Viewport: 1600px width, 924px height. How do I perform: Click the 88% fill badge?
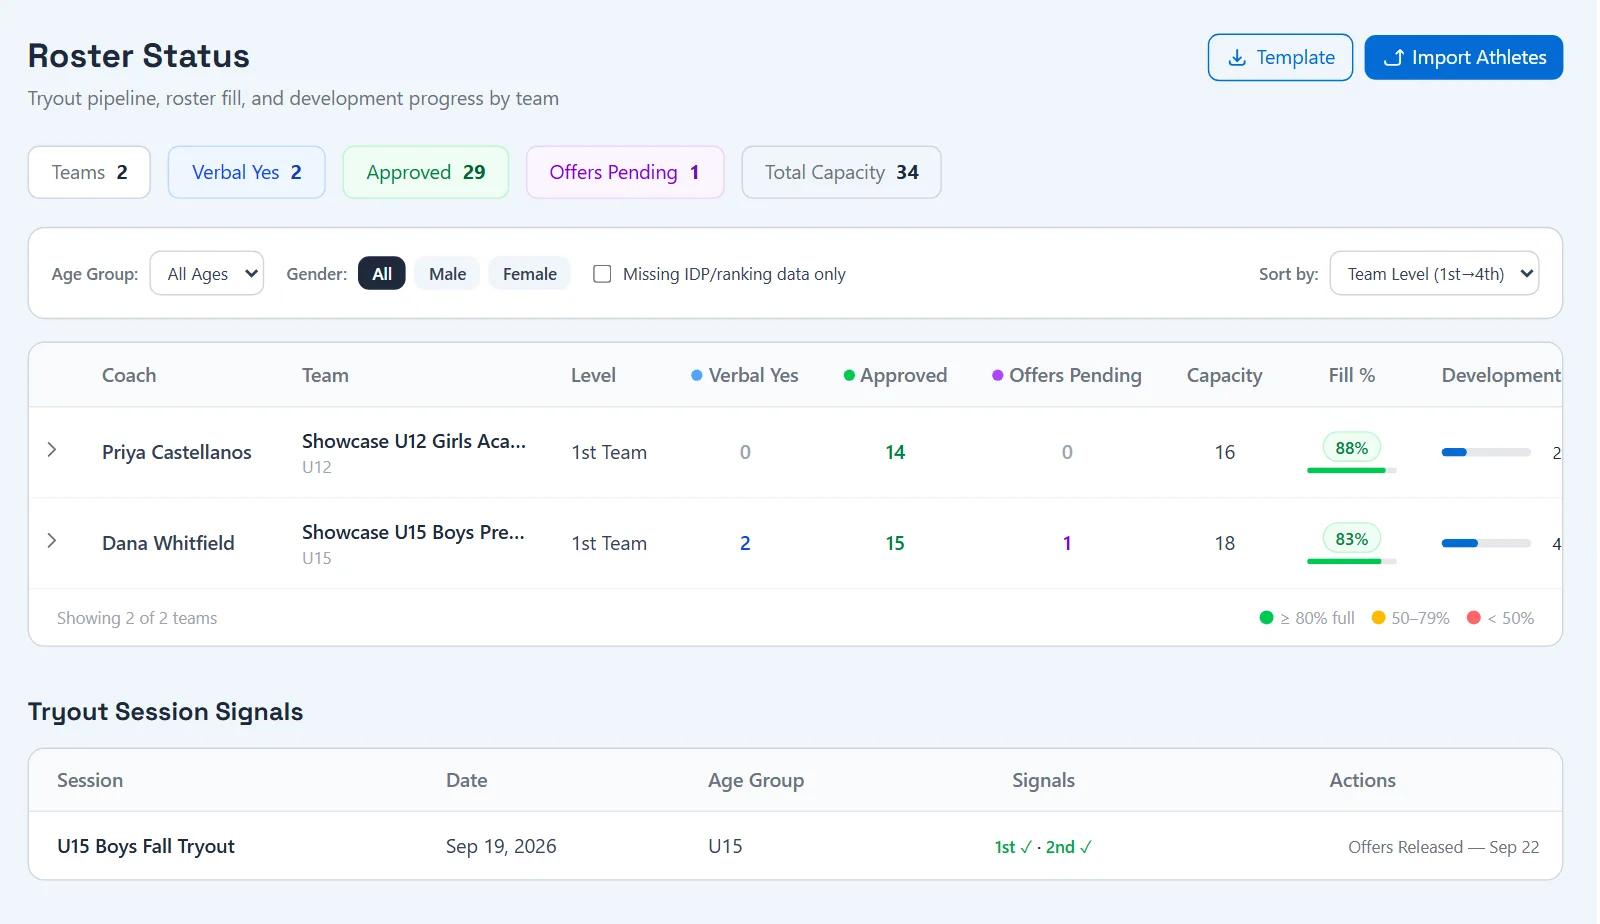pyautogui.click(x=1352, y=448)
